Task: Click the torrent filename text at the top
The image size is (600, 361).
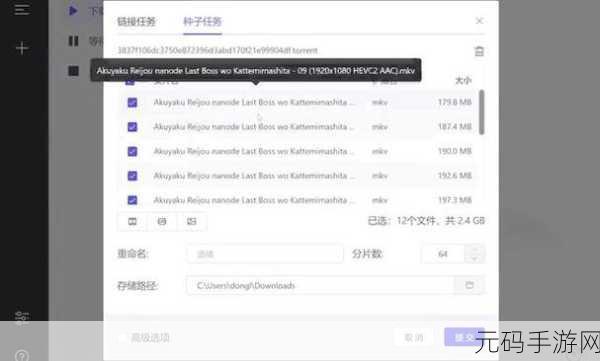Action: coord(217,51)
